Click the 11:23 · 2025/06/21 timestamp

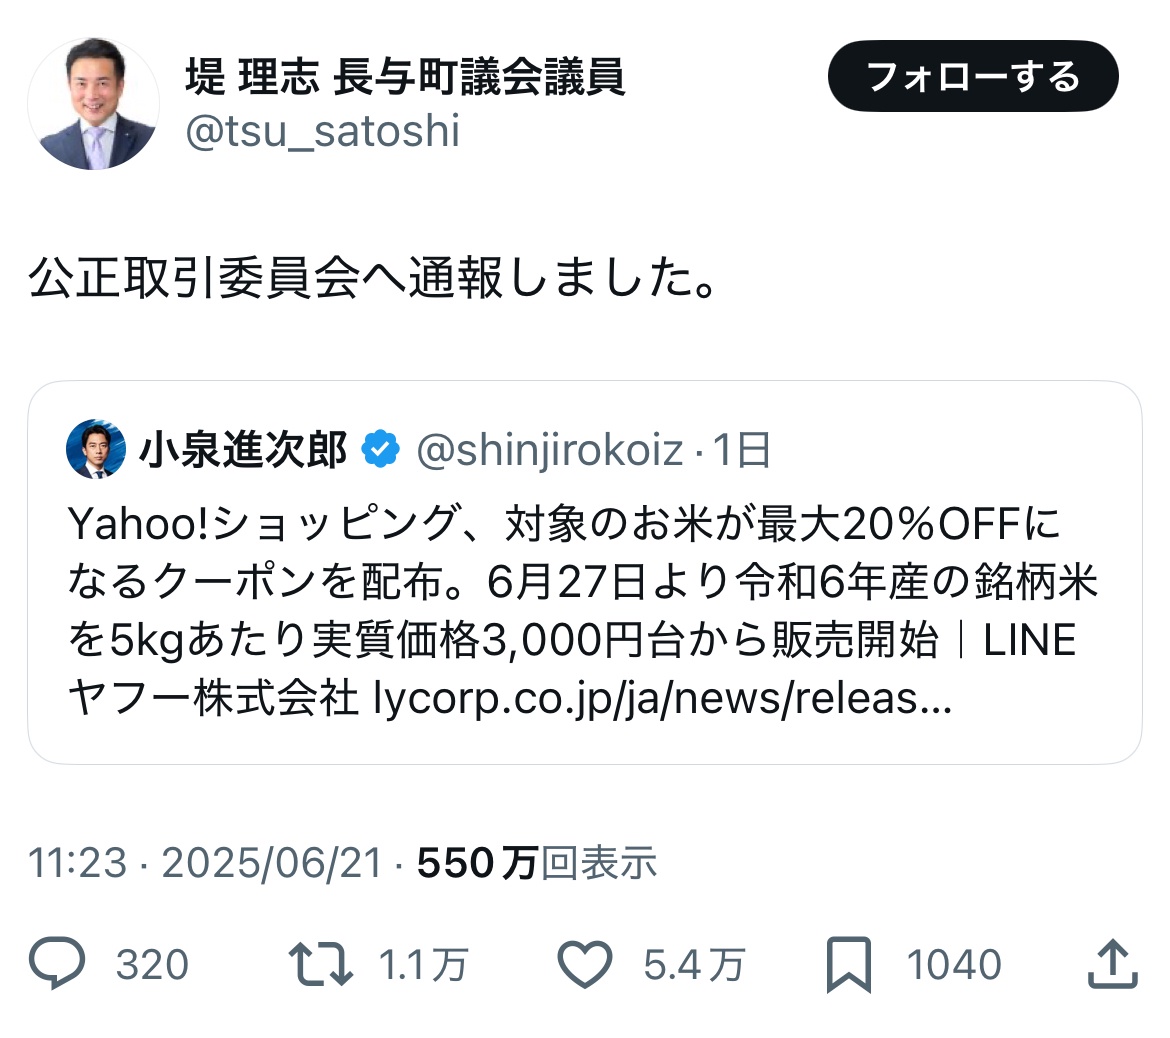pyautogui.click(x=205, y=863)
